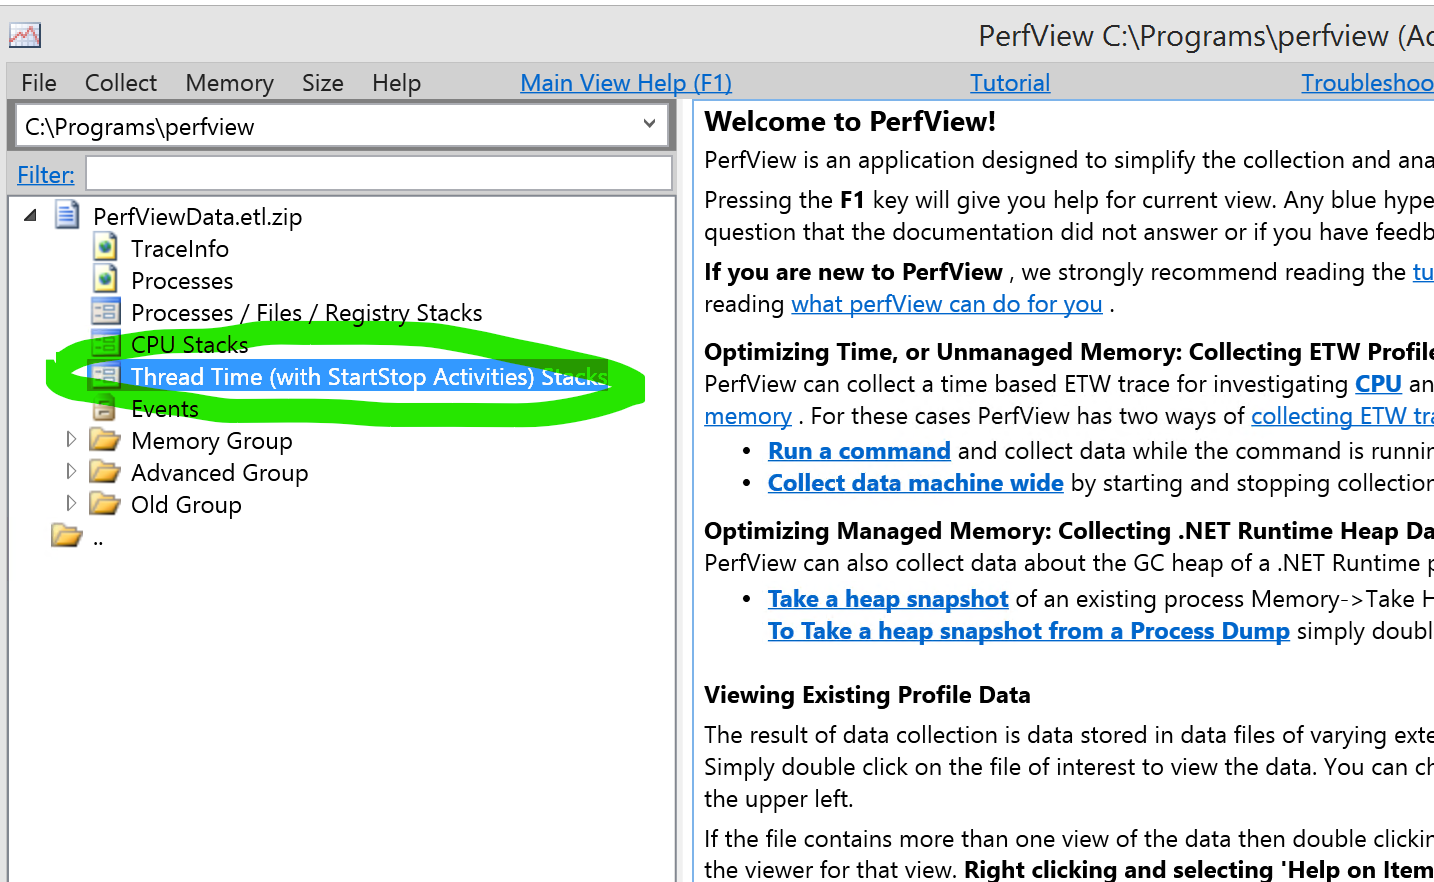Click the Processes / Files / Registry Stacks icon

coord(105,311)
